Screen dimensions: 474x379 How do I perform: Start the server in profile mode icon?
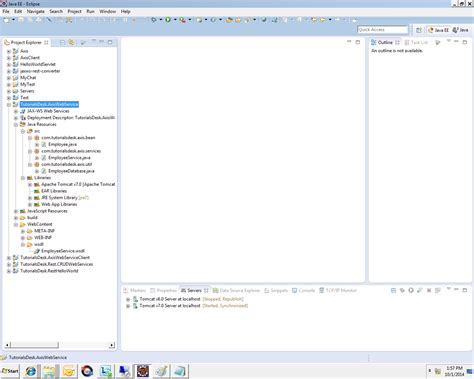click(420, 290)
